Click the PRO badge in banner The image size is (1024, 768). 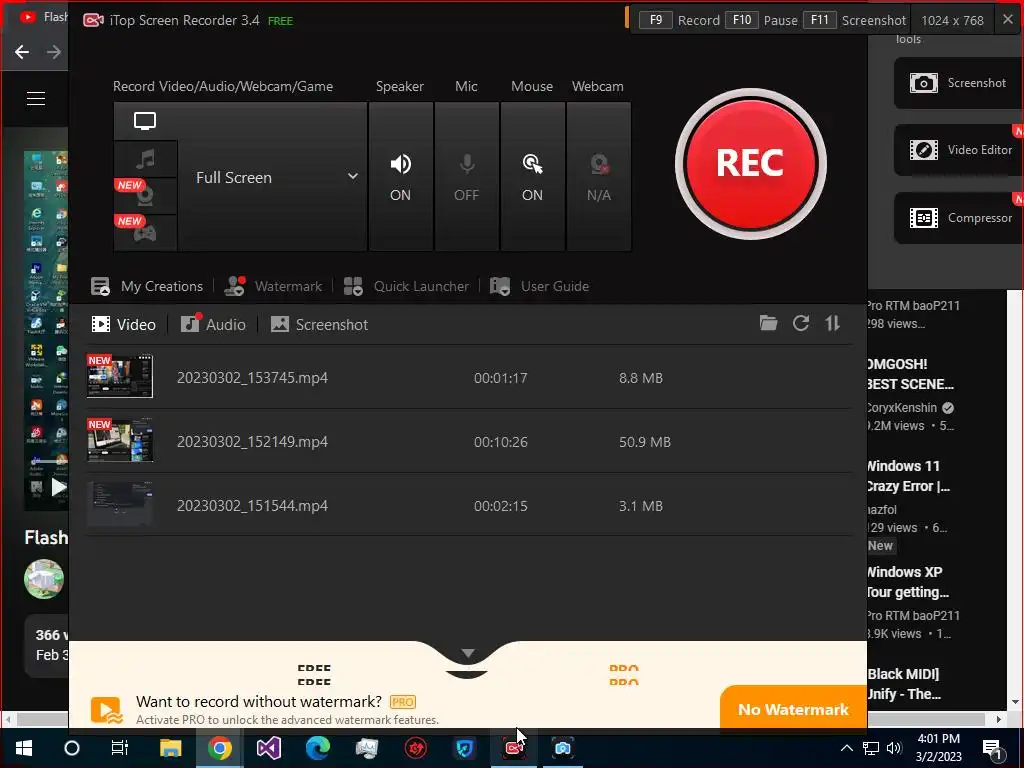click(x=402, y=702)
